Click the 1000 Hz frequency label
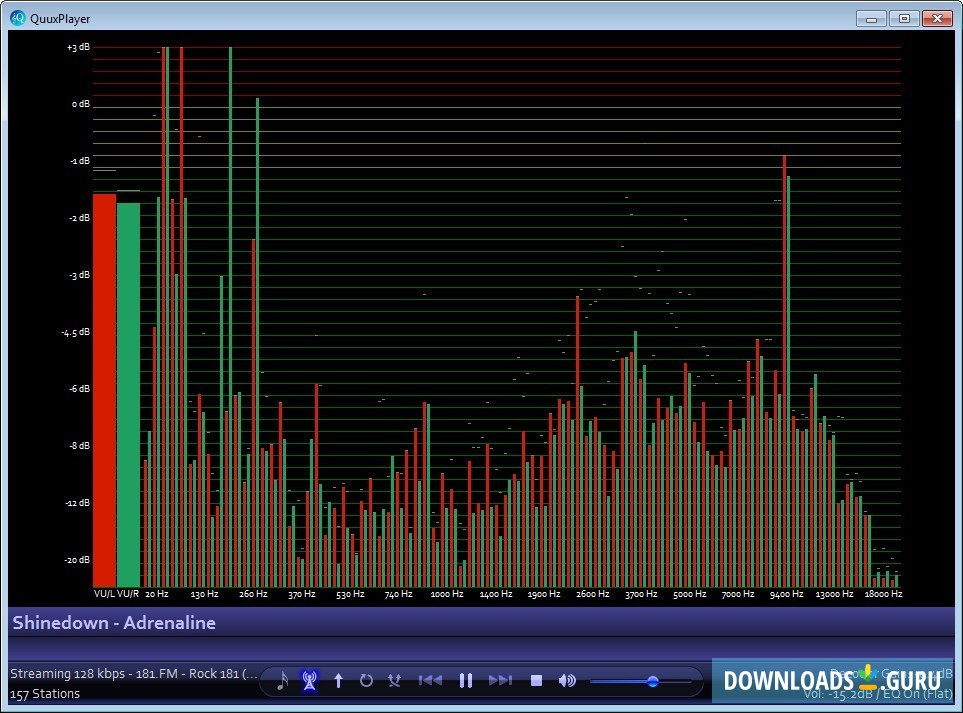Screen dimensions: 963x713 pyautogui.click(x=446, y=594)
